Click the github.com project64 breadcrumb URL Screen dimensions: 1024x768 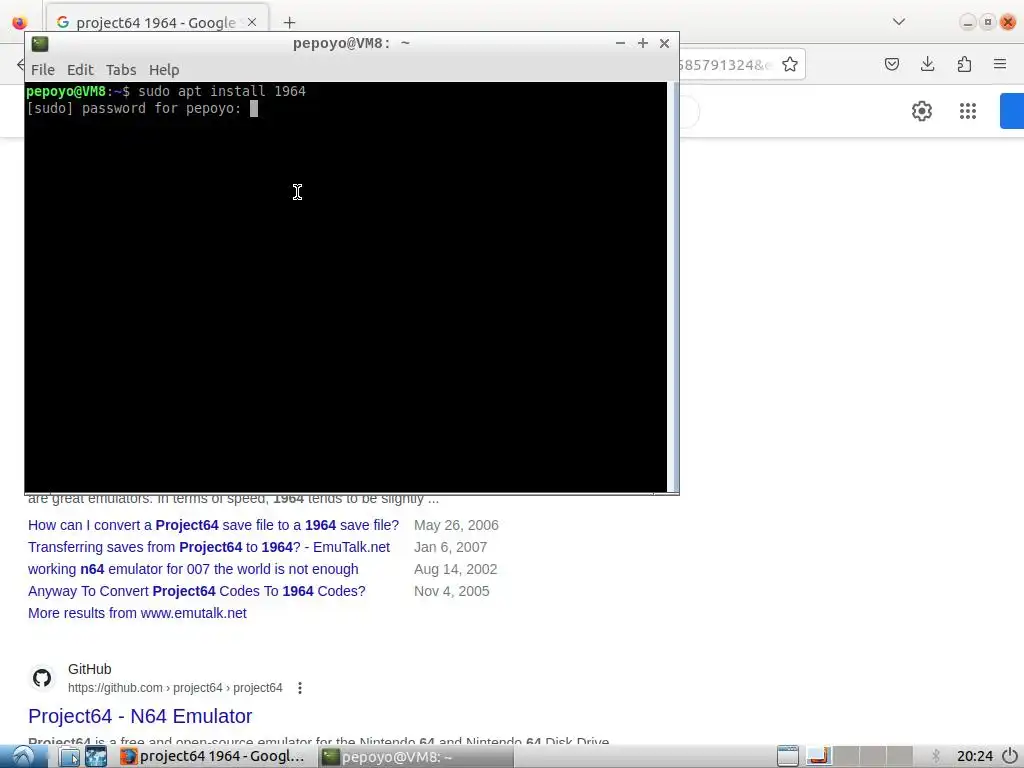click(175, 688)
